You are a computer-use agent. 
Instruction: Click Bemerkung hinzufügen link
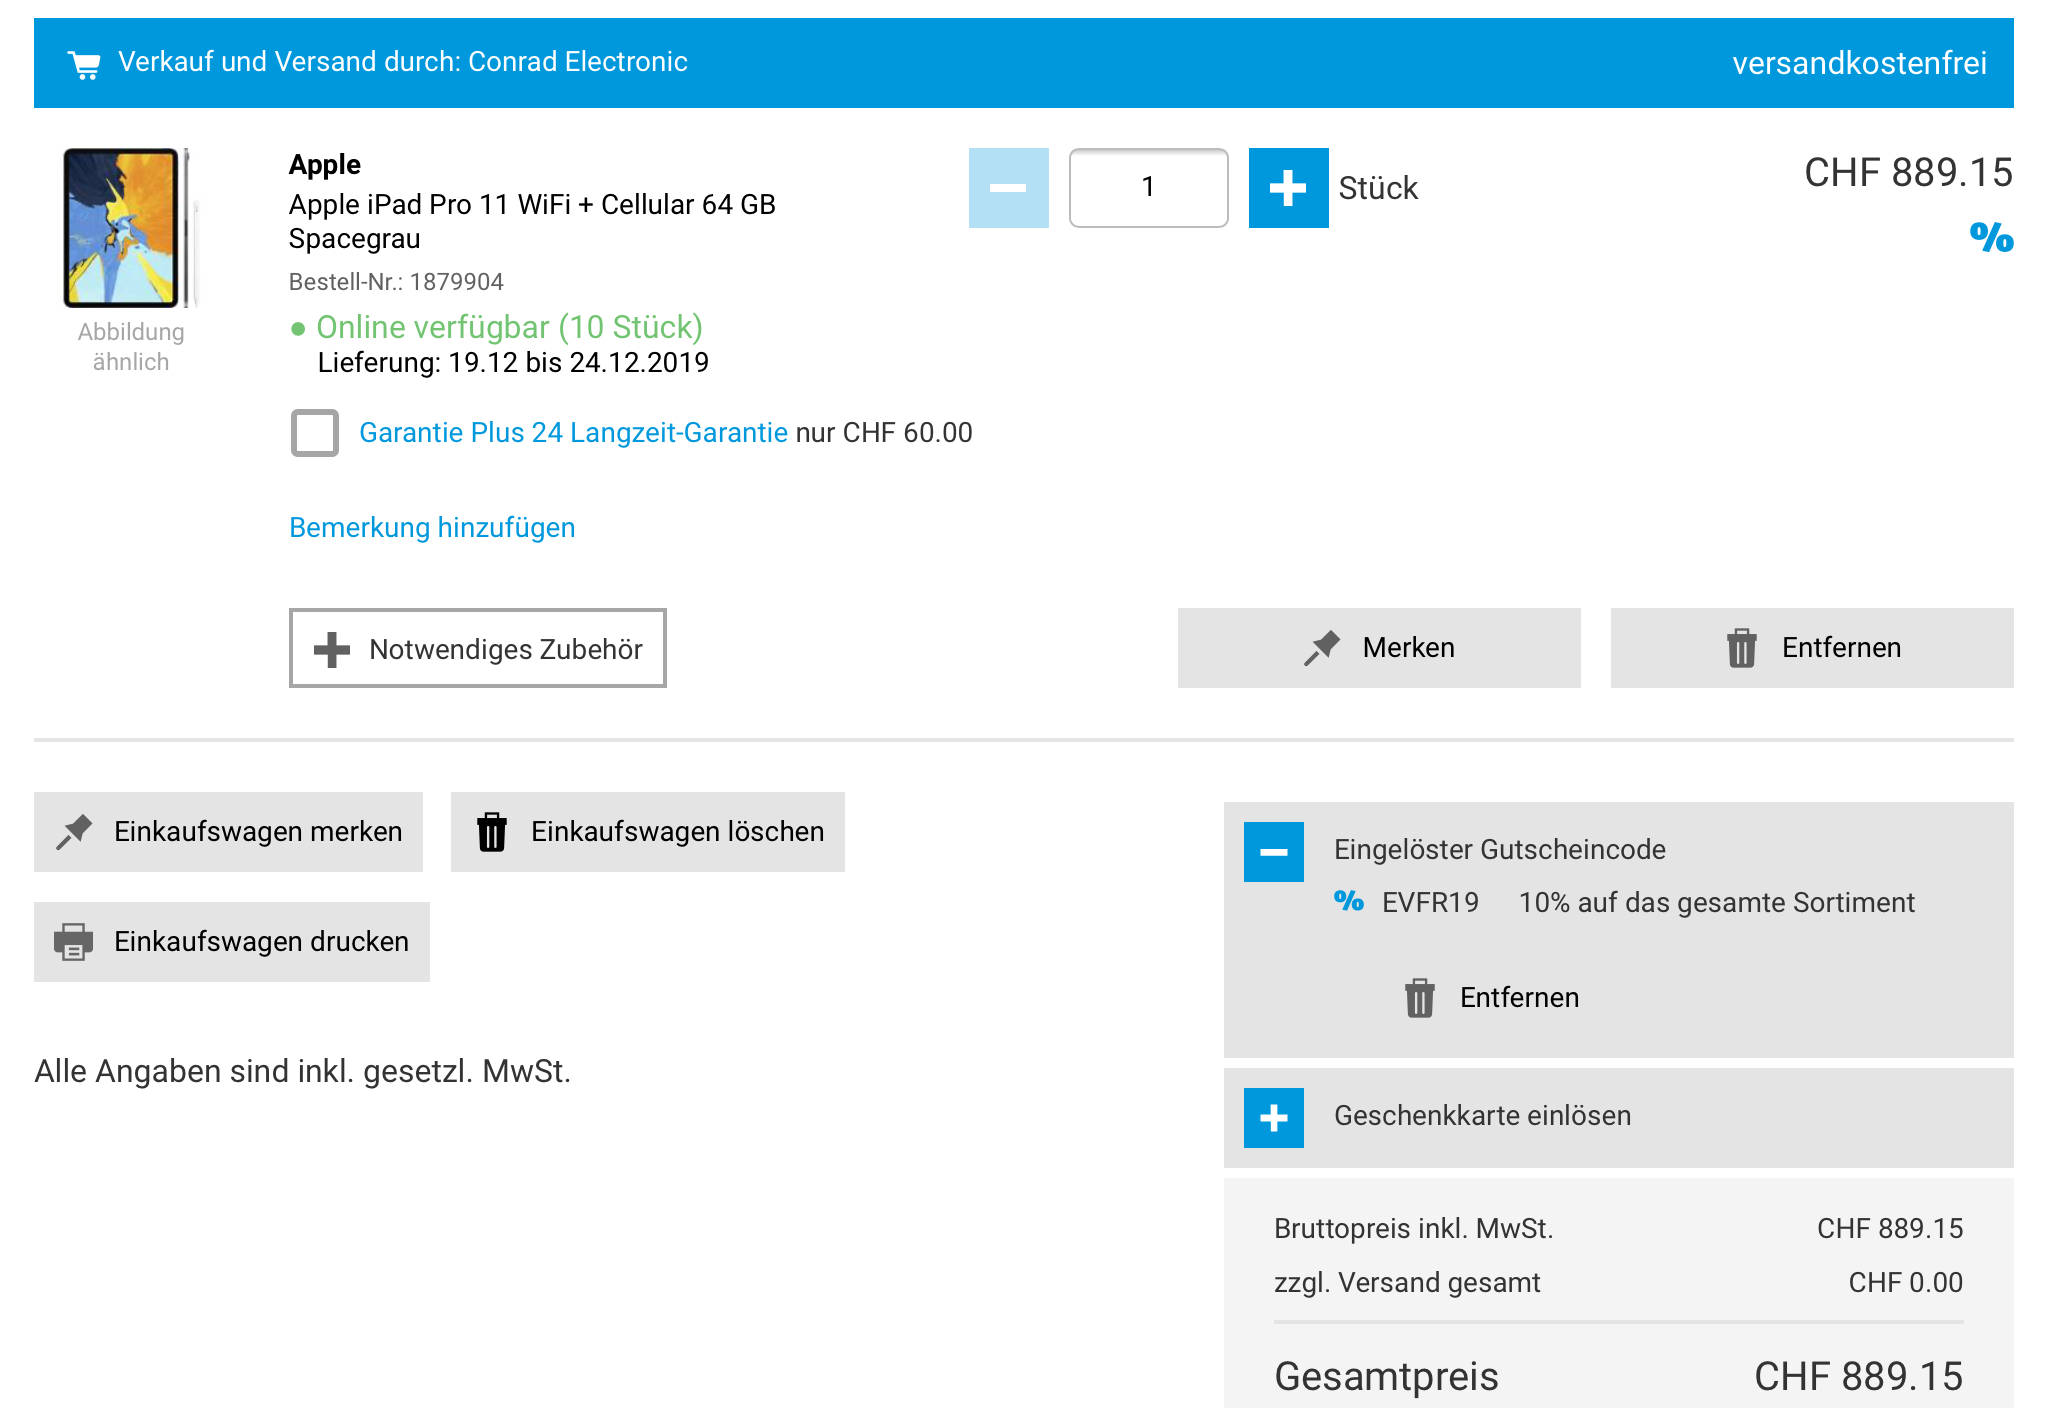point(432,528)
